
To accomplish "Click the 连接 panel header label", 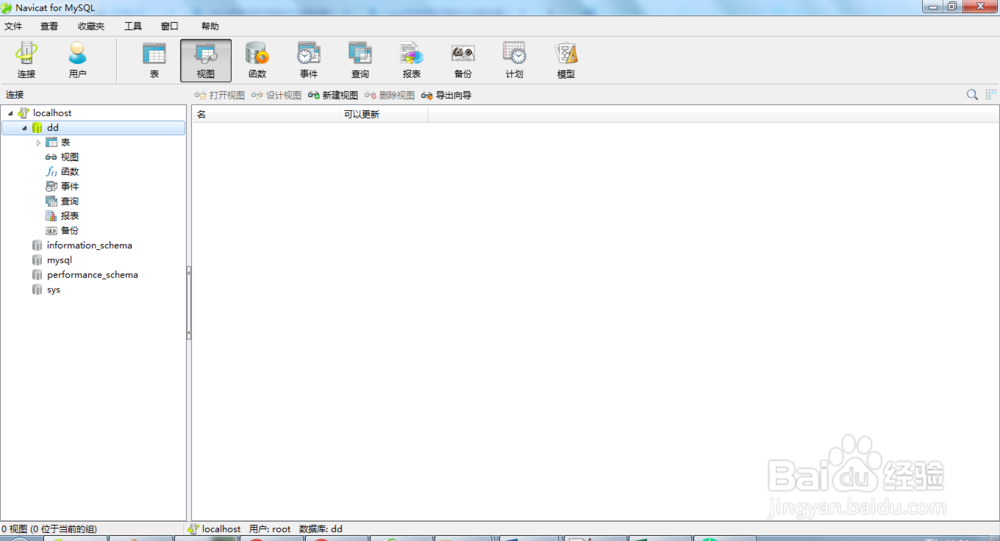I will 15,94.
